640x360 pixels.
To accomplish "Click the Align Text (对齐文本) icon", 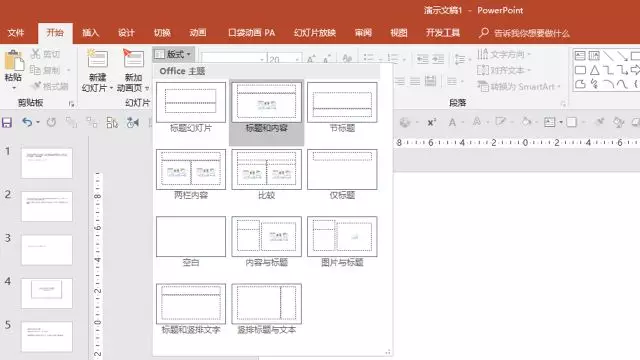I will 482,70.
